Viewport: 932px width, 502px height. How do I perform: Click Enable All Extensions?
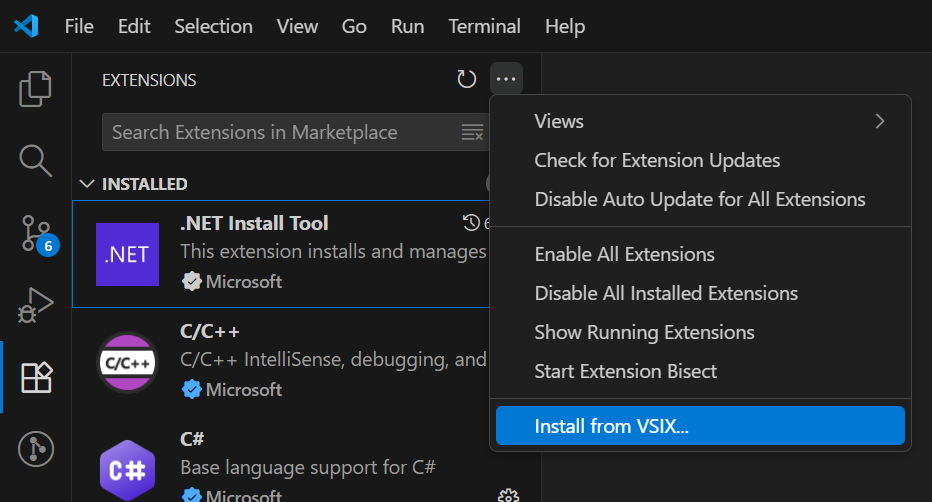click(624, 254)
